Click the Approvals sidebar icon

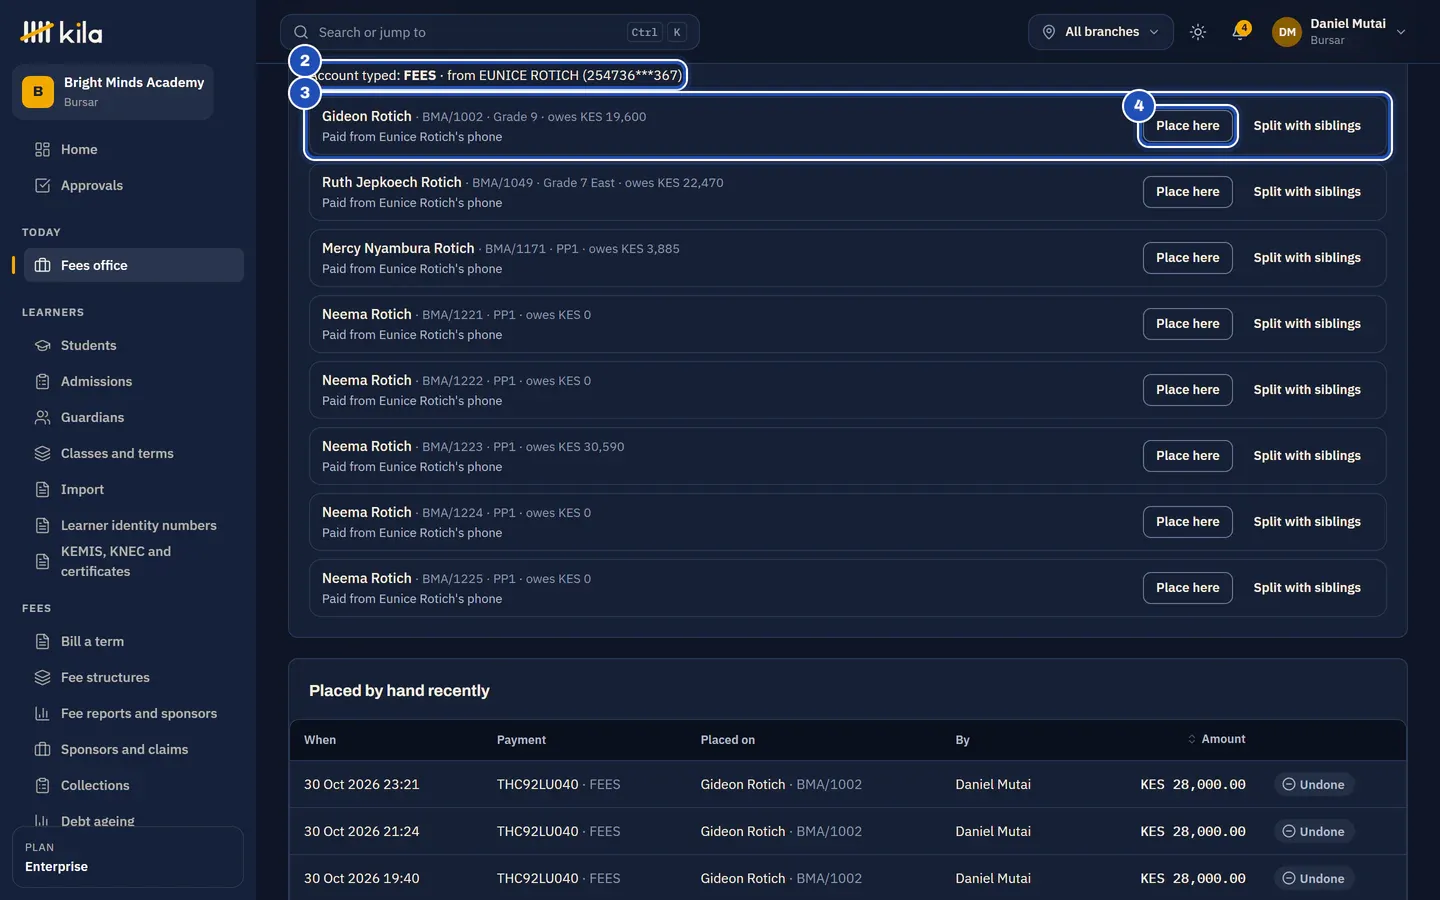click(x=42, y=185)
